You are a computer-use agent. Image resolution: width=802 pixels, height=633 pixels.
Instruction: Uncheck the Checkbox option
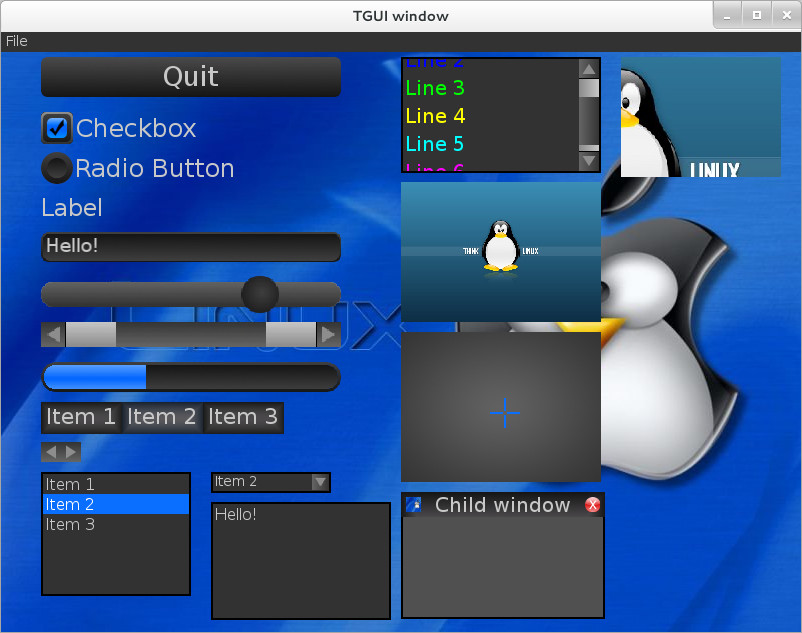(x=57, y=128)
